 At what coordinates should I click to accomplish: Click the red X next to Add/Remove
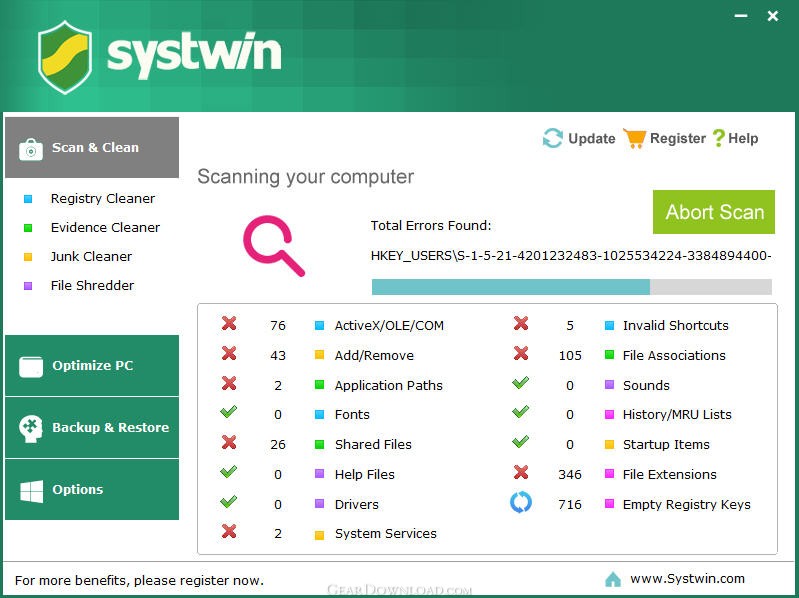click(x=229, y=353)
